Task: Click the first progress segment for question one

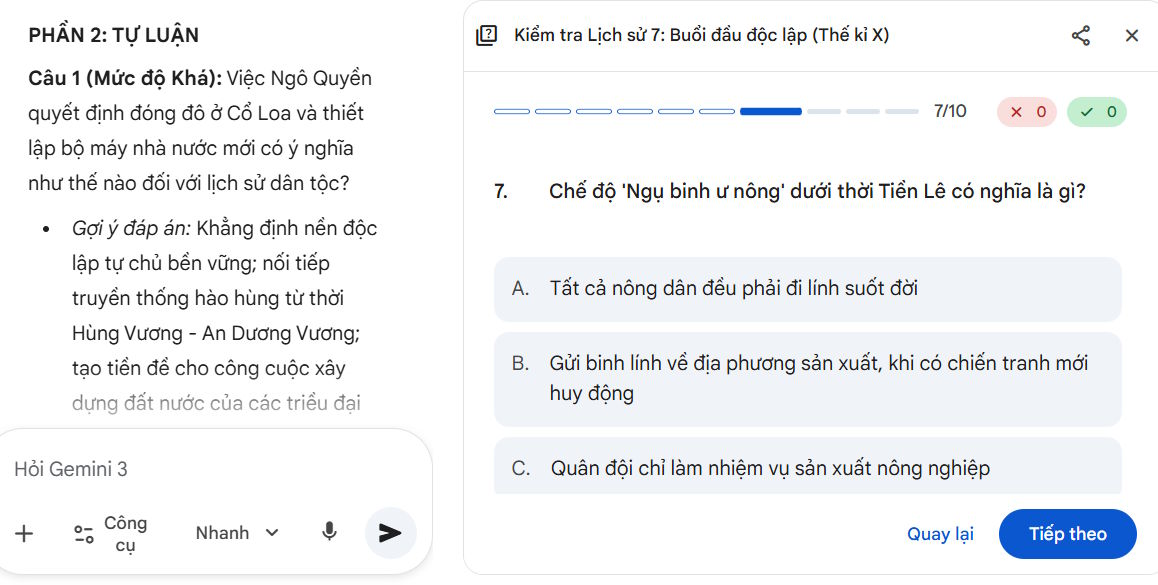Action: [x=510, y=111]
